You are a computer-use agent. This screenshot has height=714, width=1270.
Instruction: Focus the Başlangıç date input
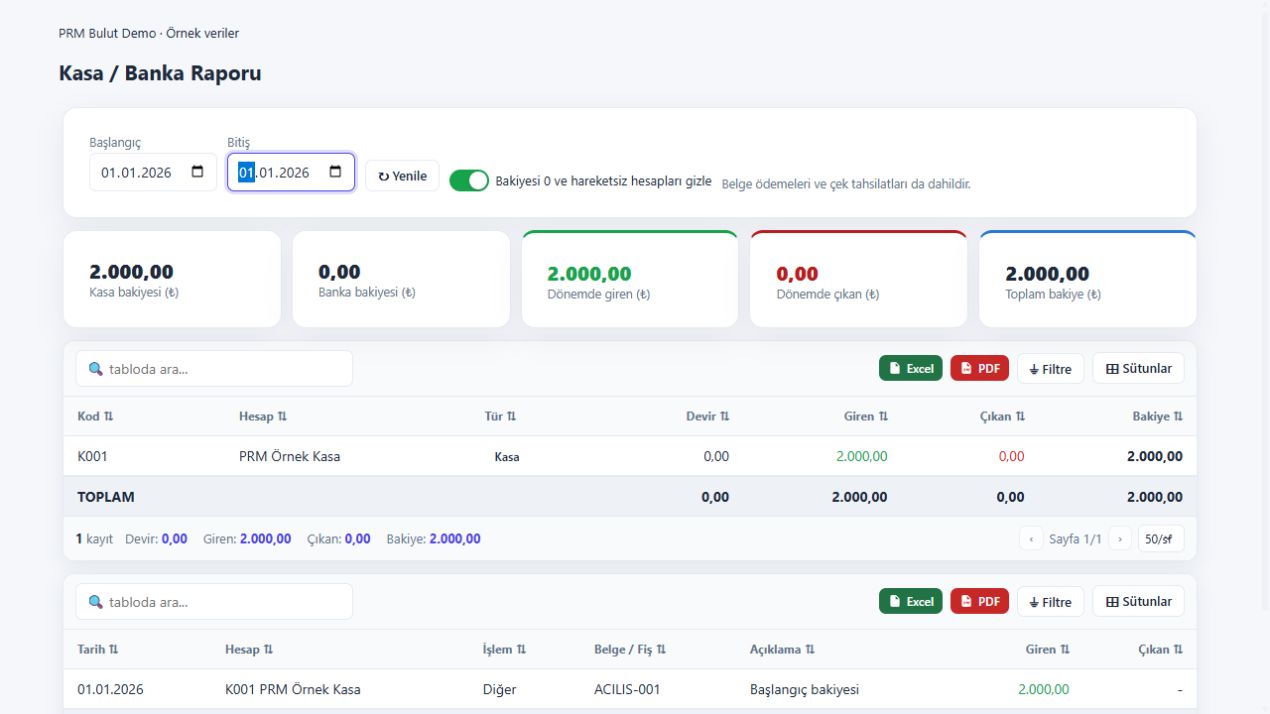[153, 172]
